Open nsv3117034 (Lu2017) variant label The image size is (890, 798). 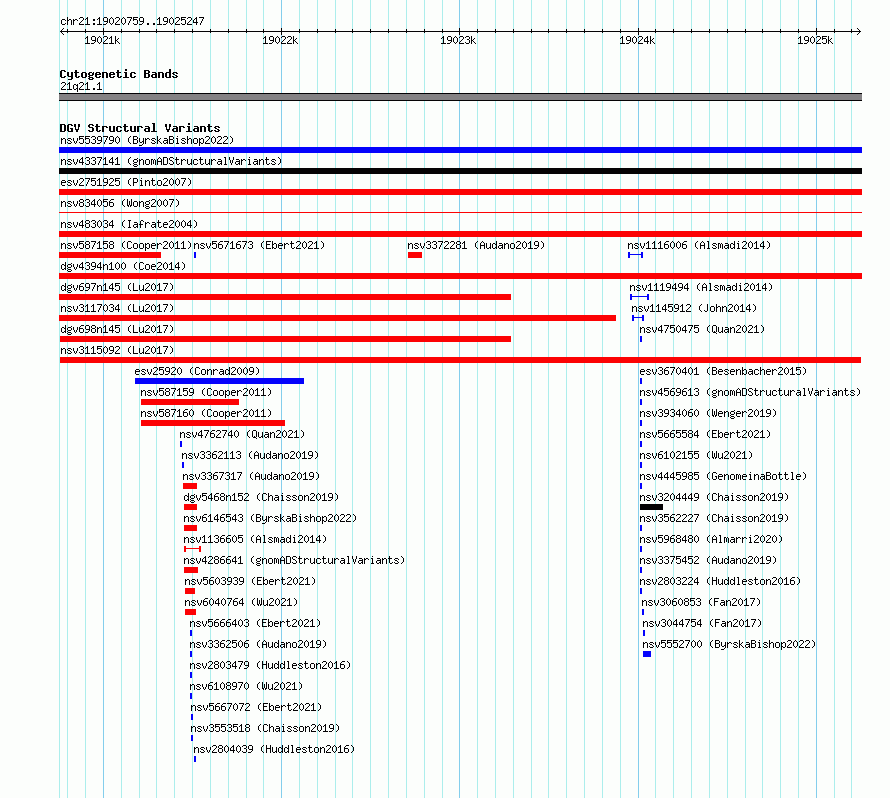(117, 308)
